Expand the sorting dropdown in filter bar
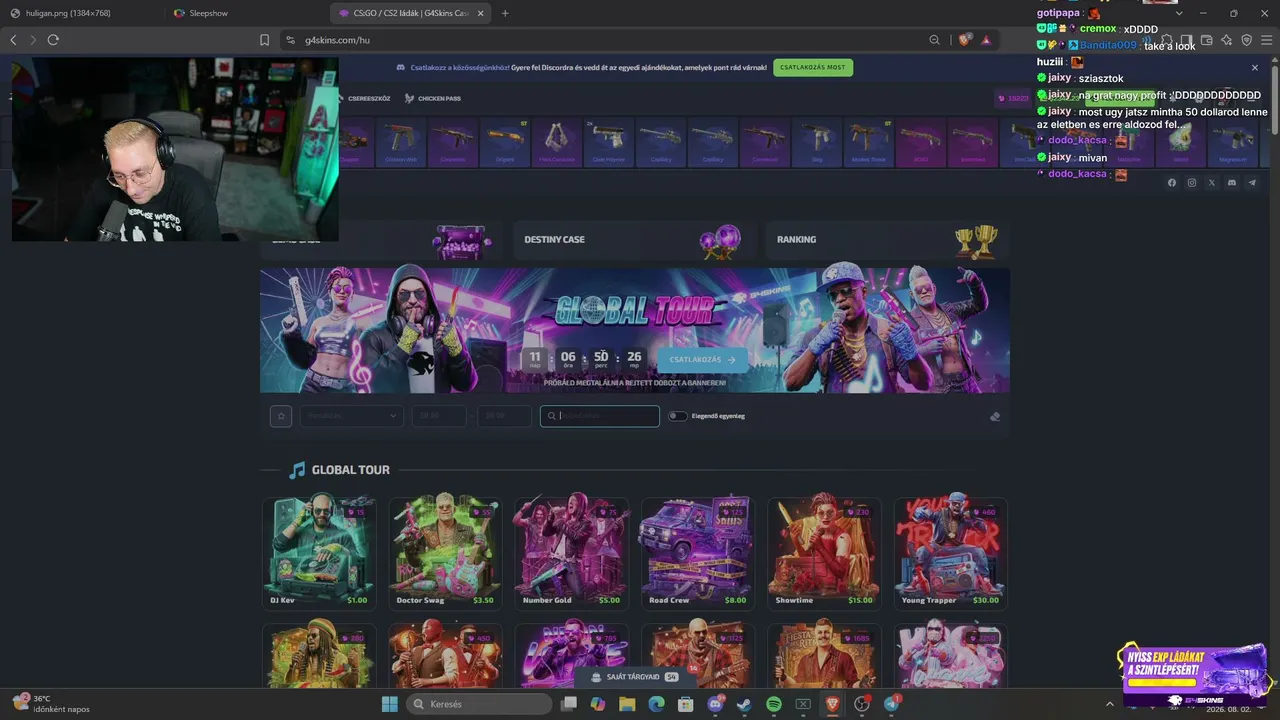Image resolution: width=1280 pixels, height=720 pixels. click(x=351, y=416)
